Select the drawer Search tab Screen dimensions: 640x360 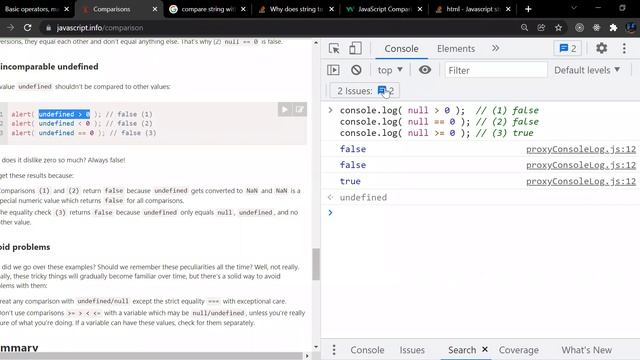coord(462,350)
